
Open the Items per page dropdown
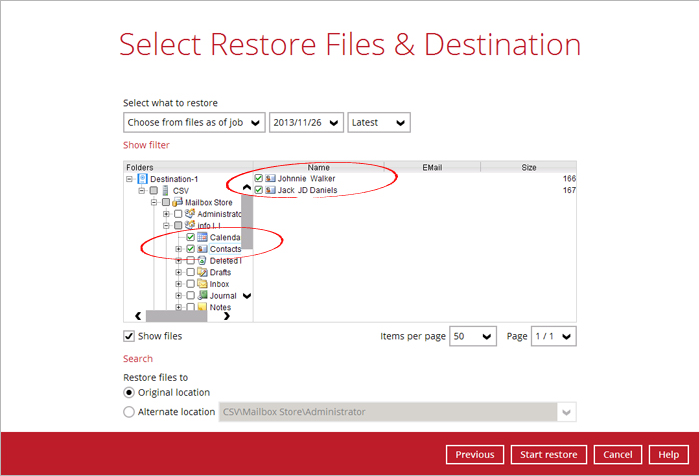473,336
